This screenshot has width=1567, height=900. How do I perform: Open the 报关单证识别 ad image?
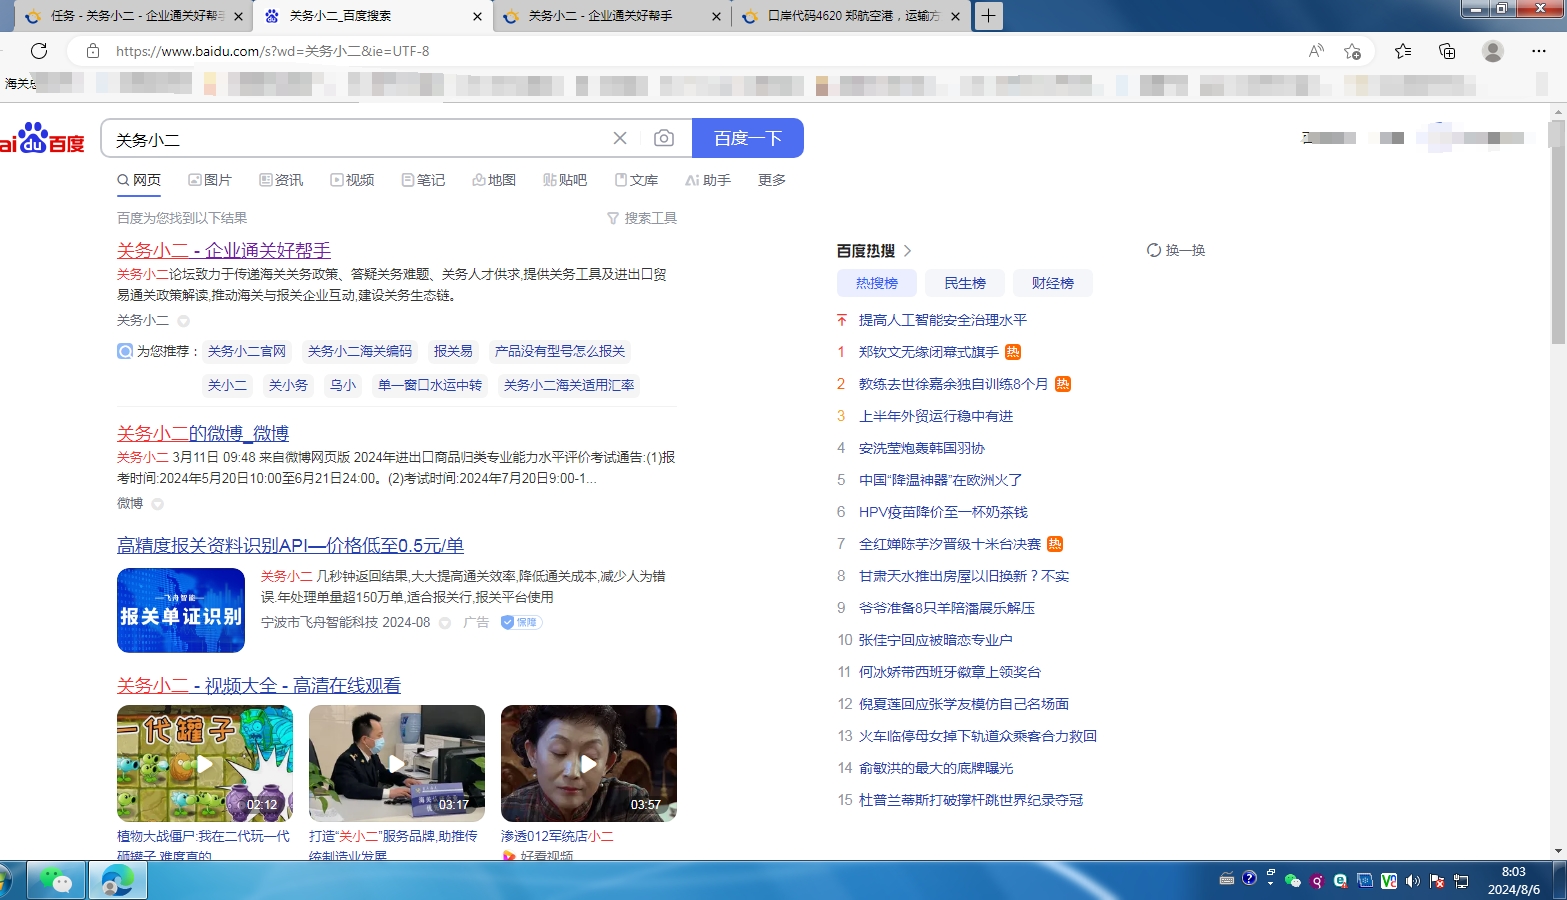pos(181,610)
